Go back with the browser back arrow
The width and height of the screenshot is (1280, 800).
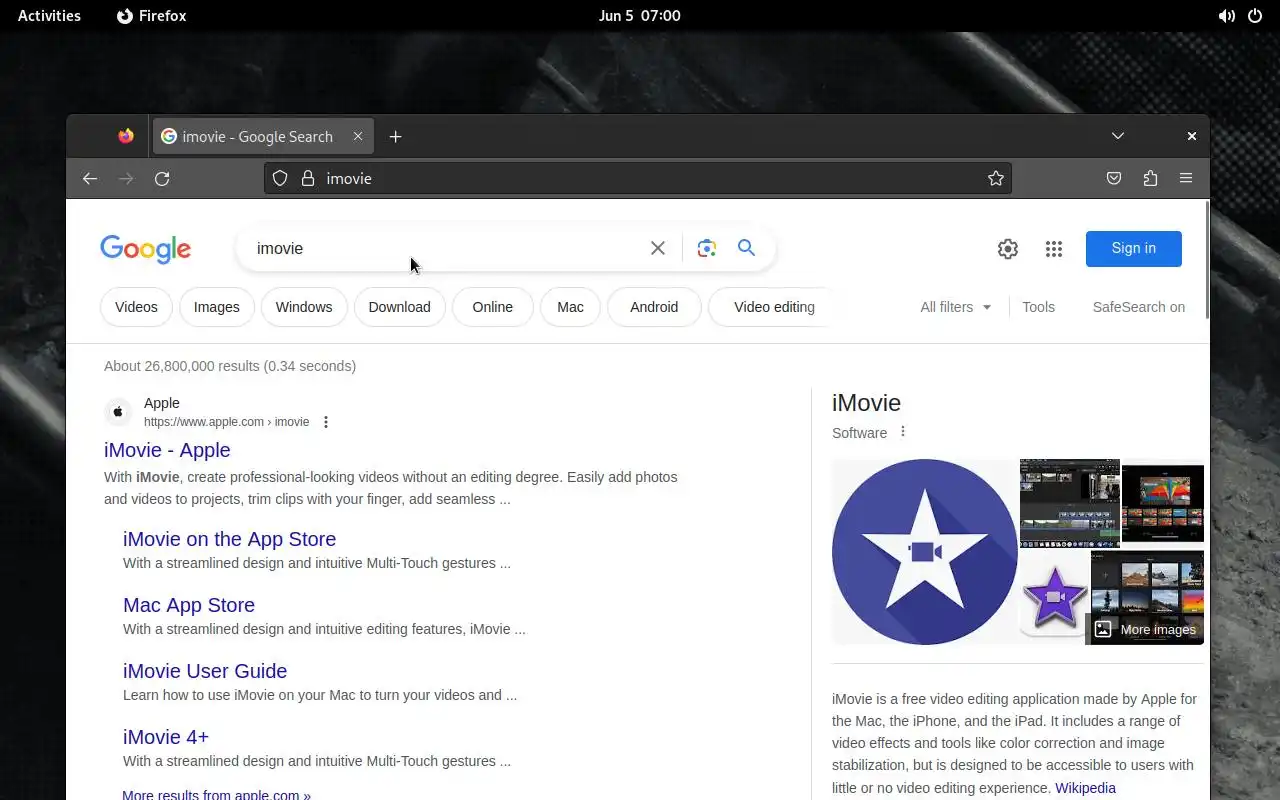(90, 178)
